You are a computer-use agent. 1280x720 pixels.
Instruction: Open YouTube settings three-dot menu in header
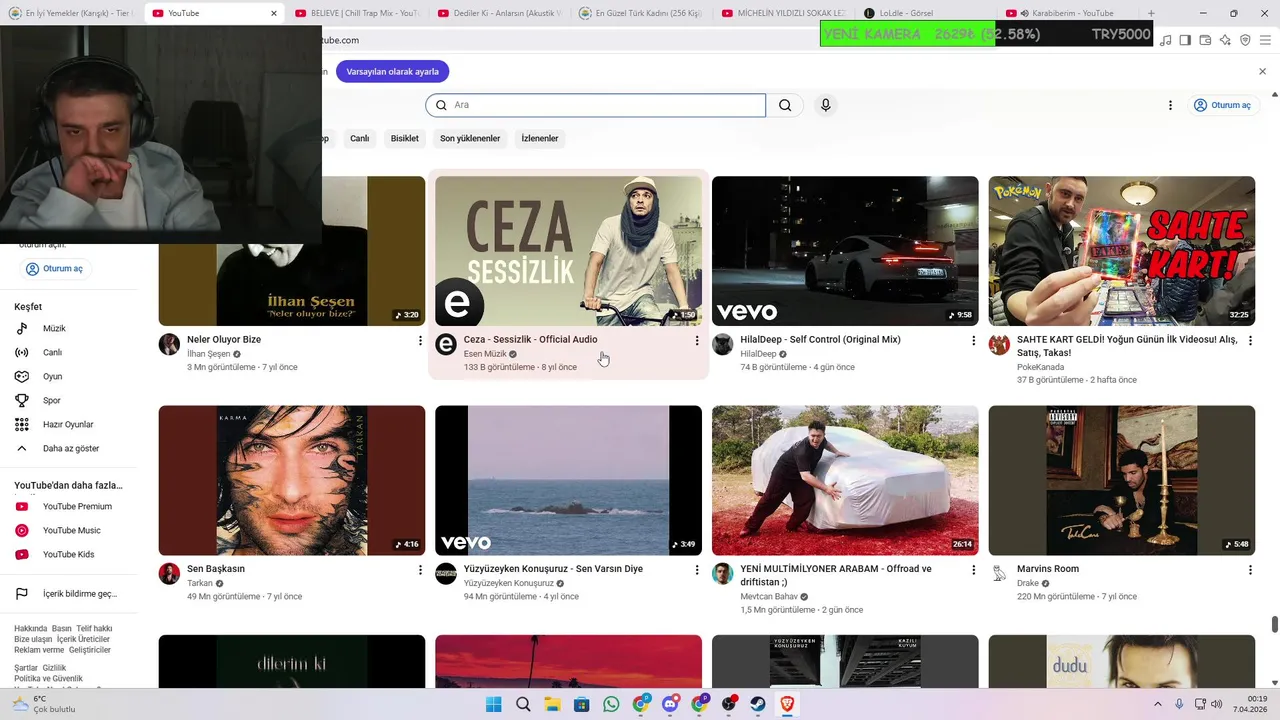[x=1170, y=105]
